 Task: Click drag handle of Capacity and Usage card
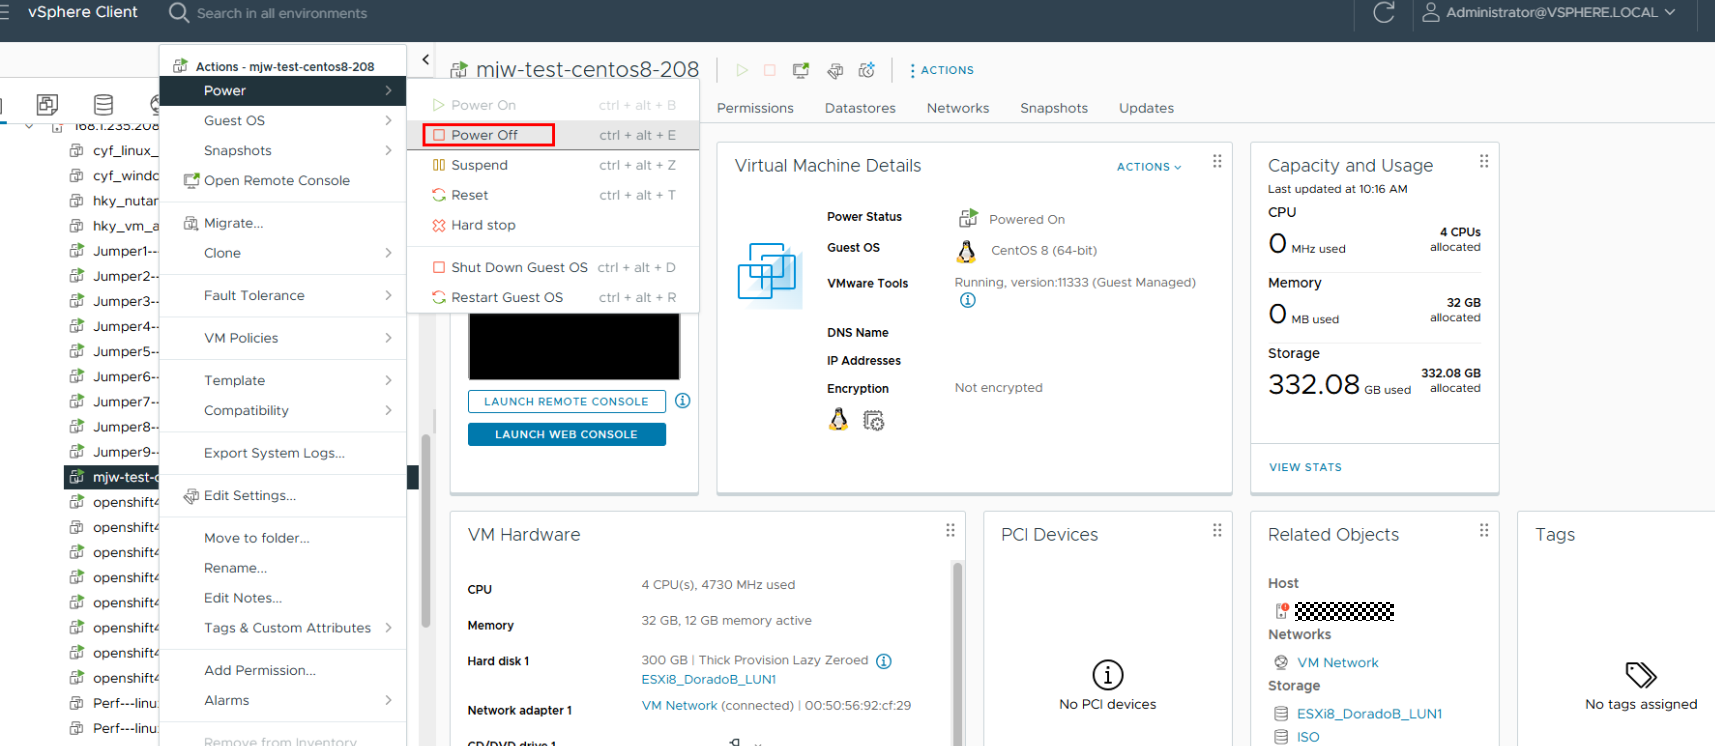pyautogui.click(x=1484, y=161)
